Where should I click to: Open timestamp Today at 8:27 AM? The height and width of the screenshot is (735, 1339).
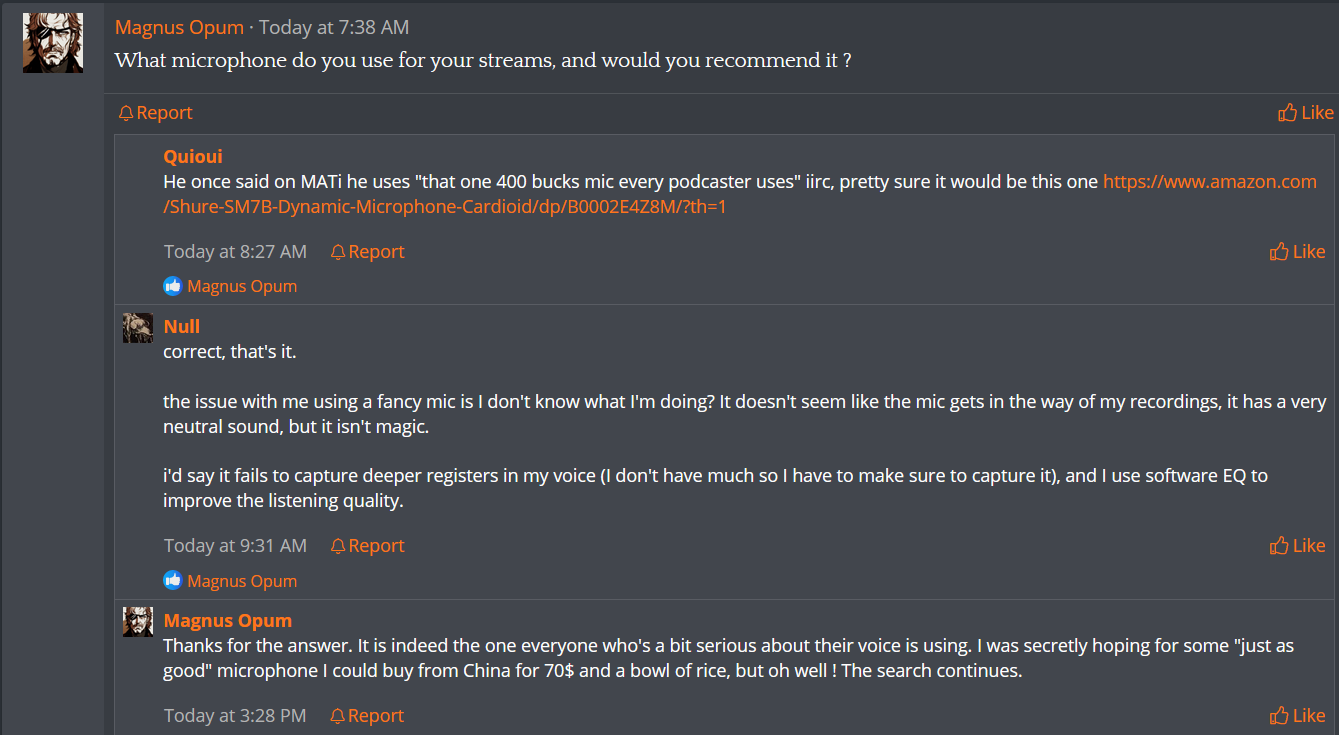[236, 251]
